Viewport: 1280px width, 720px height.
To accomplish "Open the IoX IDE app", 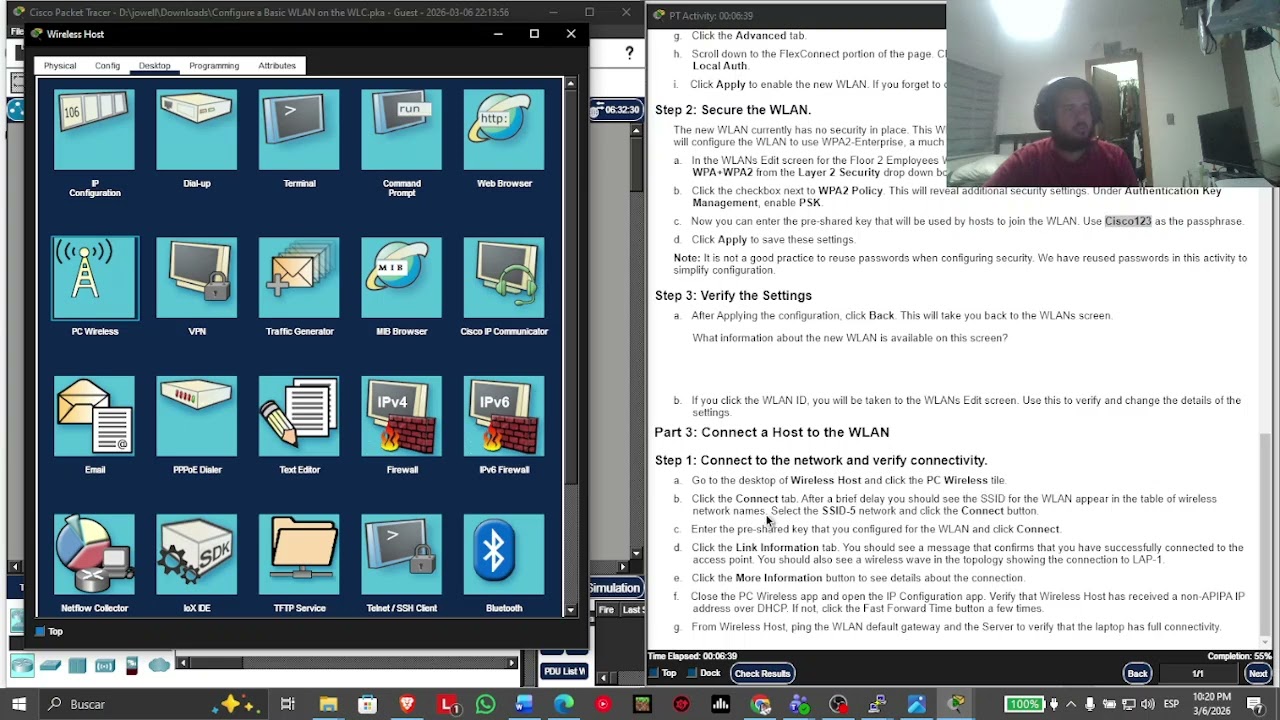I will (197, 563).
